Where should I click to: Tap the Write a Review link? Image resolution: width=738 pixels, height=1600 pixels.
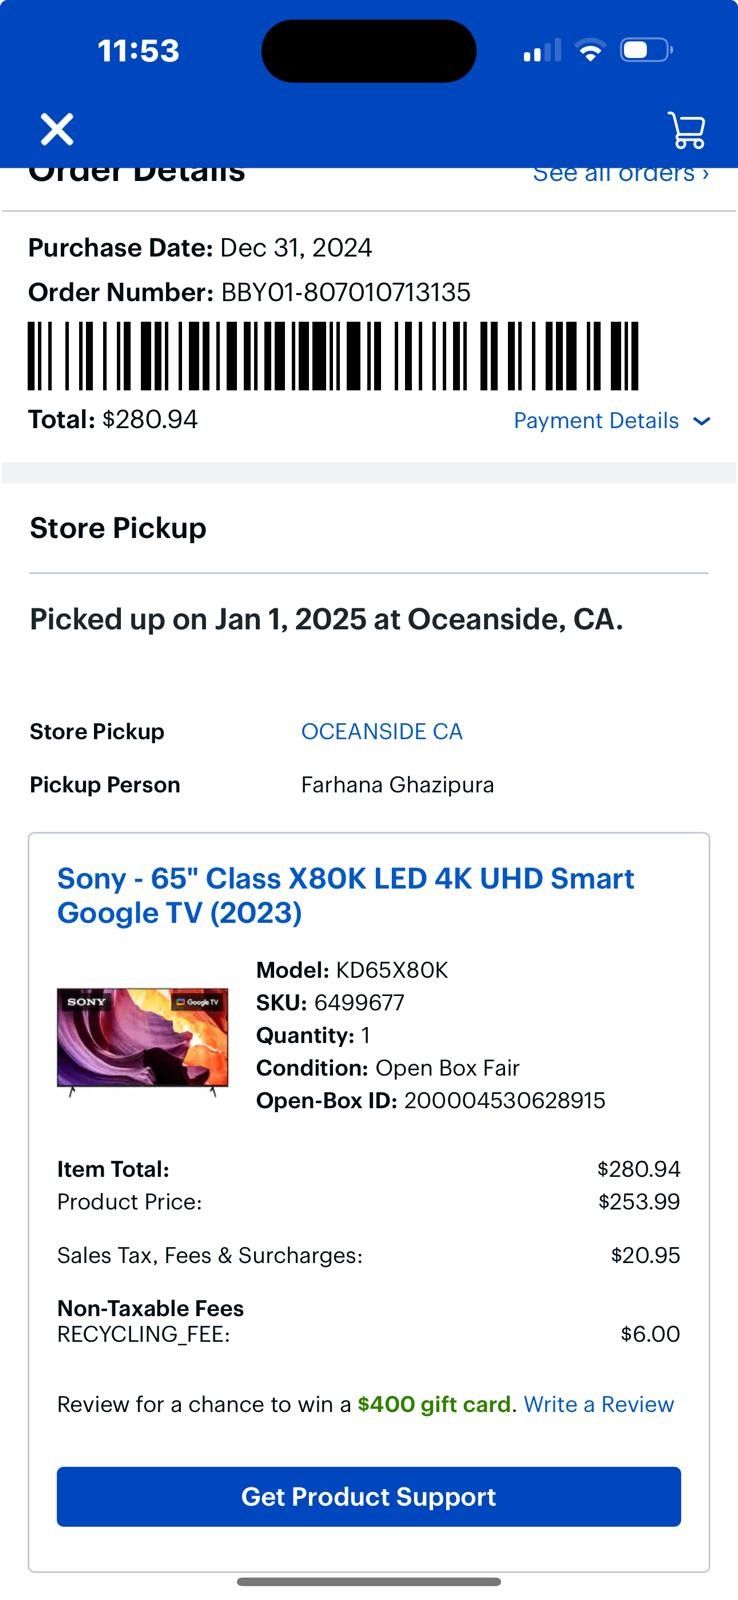[x=599, y=1405]
